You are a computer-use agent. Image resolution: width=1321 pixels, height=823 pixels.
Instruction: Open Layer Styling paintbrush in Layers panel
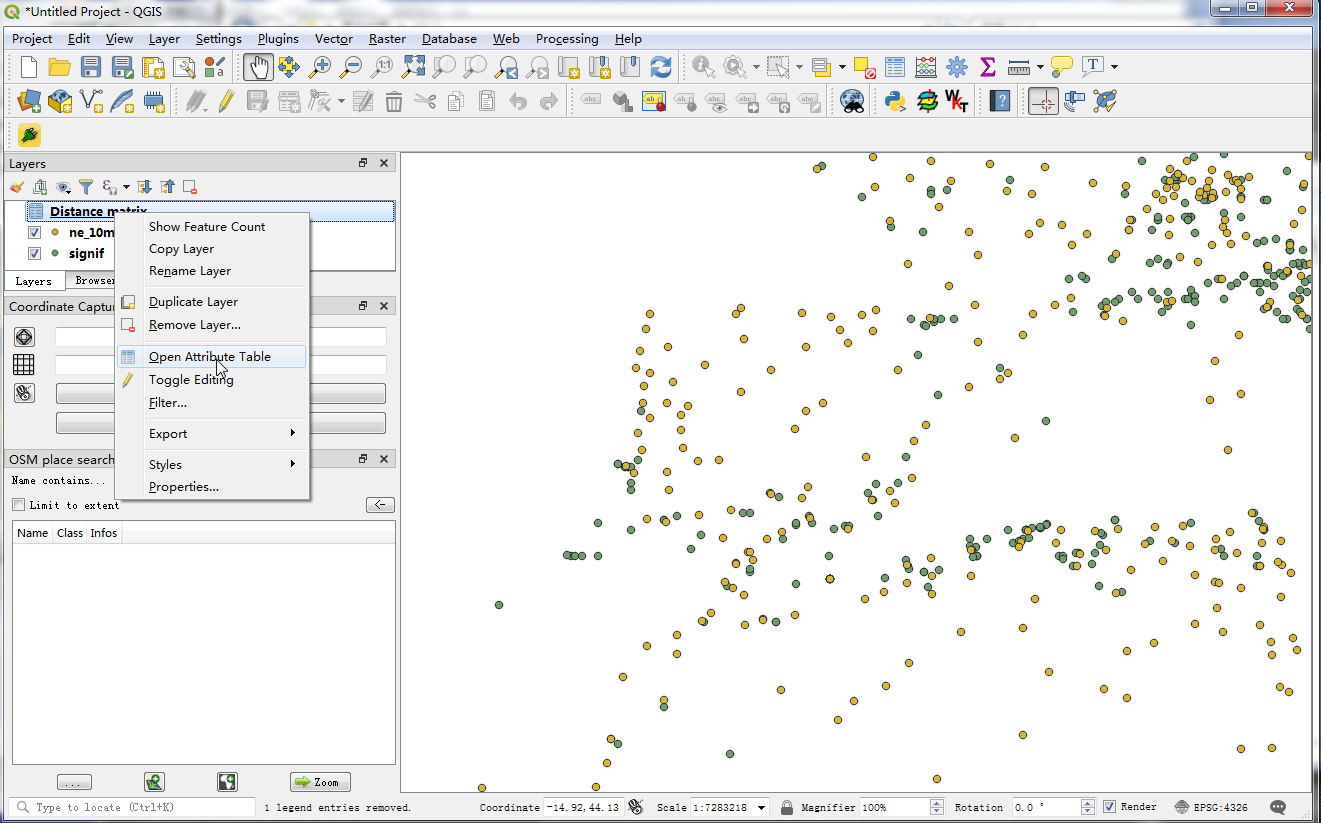[16, 187]
